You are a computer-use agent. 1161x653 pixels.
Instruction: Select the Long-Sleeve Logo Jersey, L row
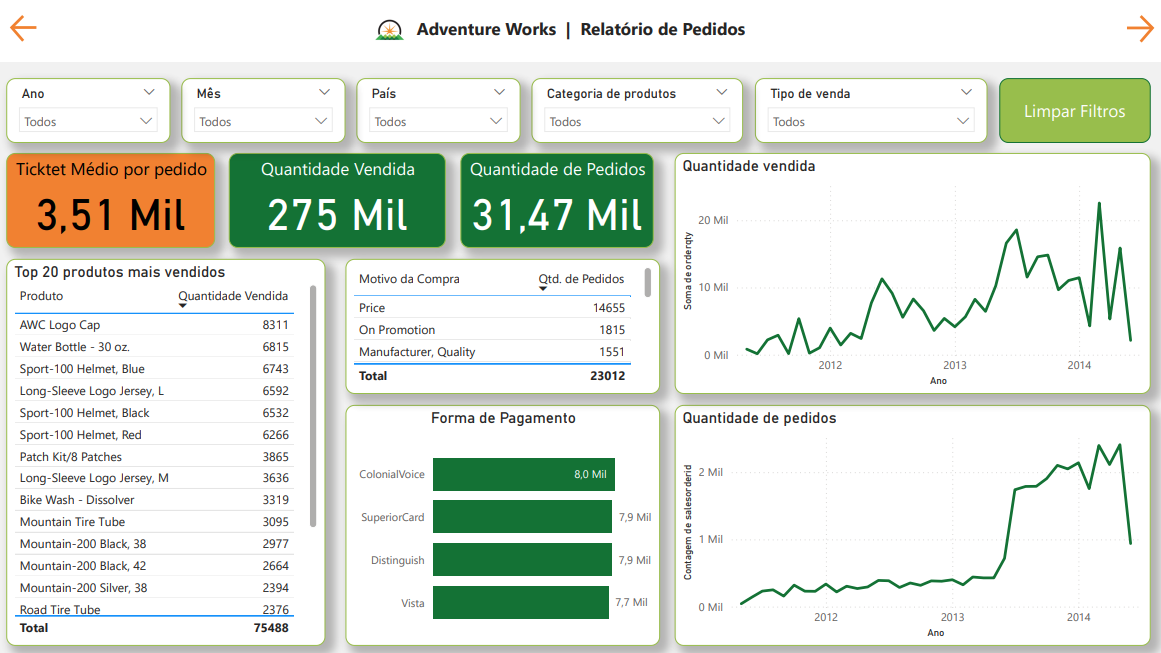coord(154,391)
